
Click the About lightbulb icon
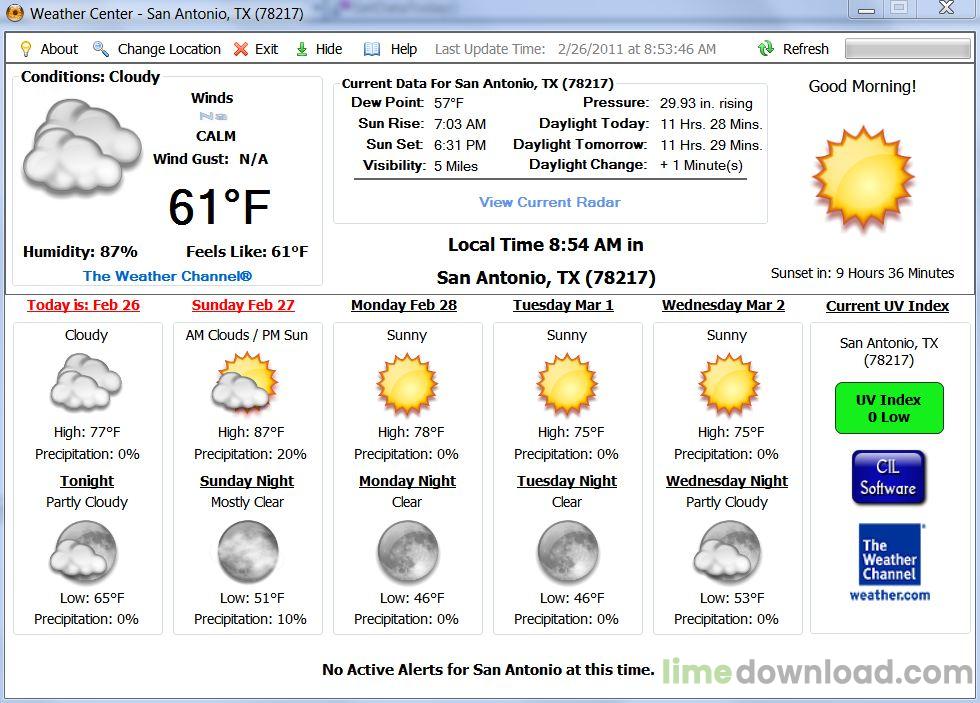tap(26, 49)
